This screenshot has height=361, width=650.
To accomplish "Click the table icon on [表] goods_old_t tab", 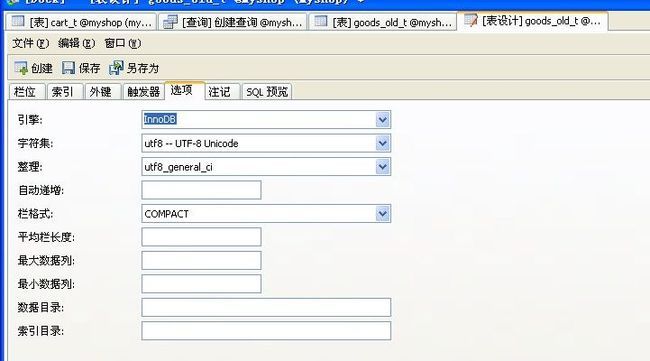I will click(321, 22).
